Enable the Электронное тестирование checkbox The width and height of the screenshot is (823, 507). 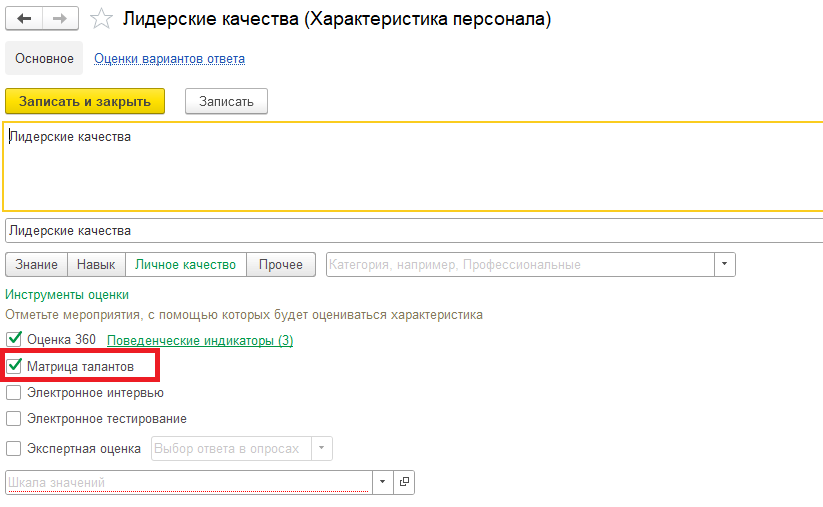click(x=14, y=419)
